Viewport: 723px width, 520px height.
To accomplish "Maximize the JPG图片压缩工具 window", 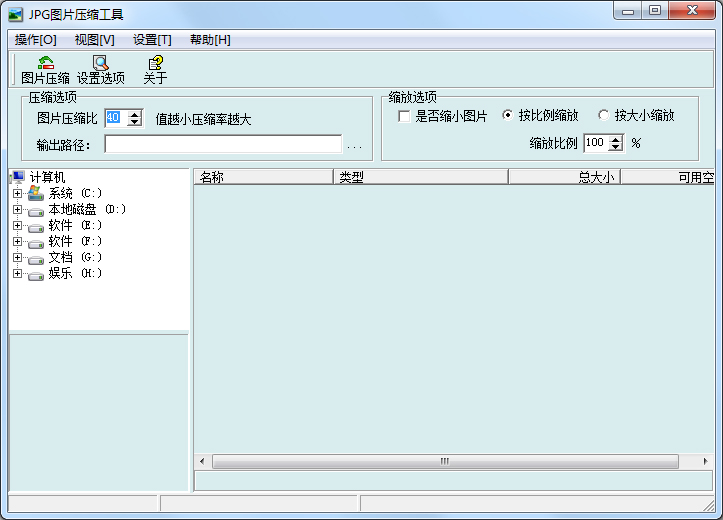I will (x=655, y=11).
